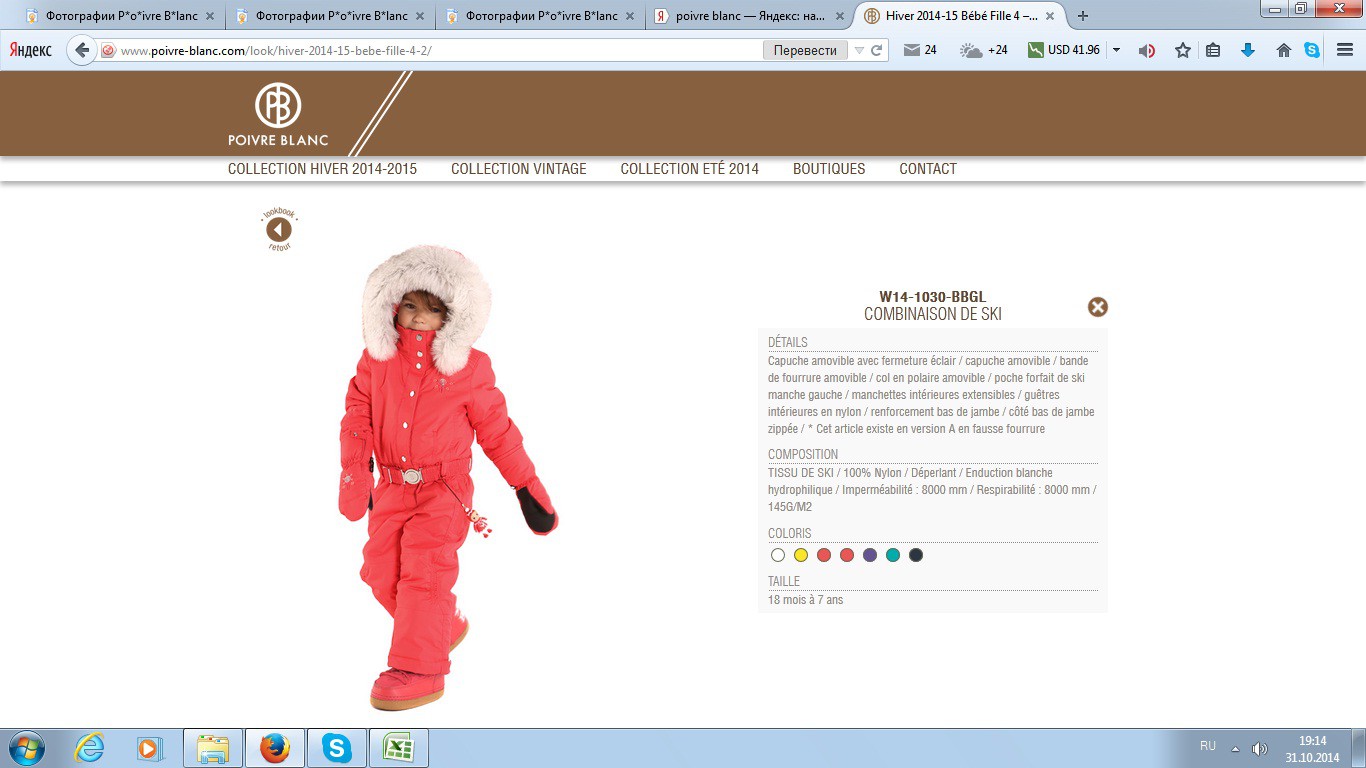Click the Poivre Blanc logo
Viewport: 1366px width, 768px height.
click(x=278, y=115)
